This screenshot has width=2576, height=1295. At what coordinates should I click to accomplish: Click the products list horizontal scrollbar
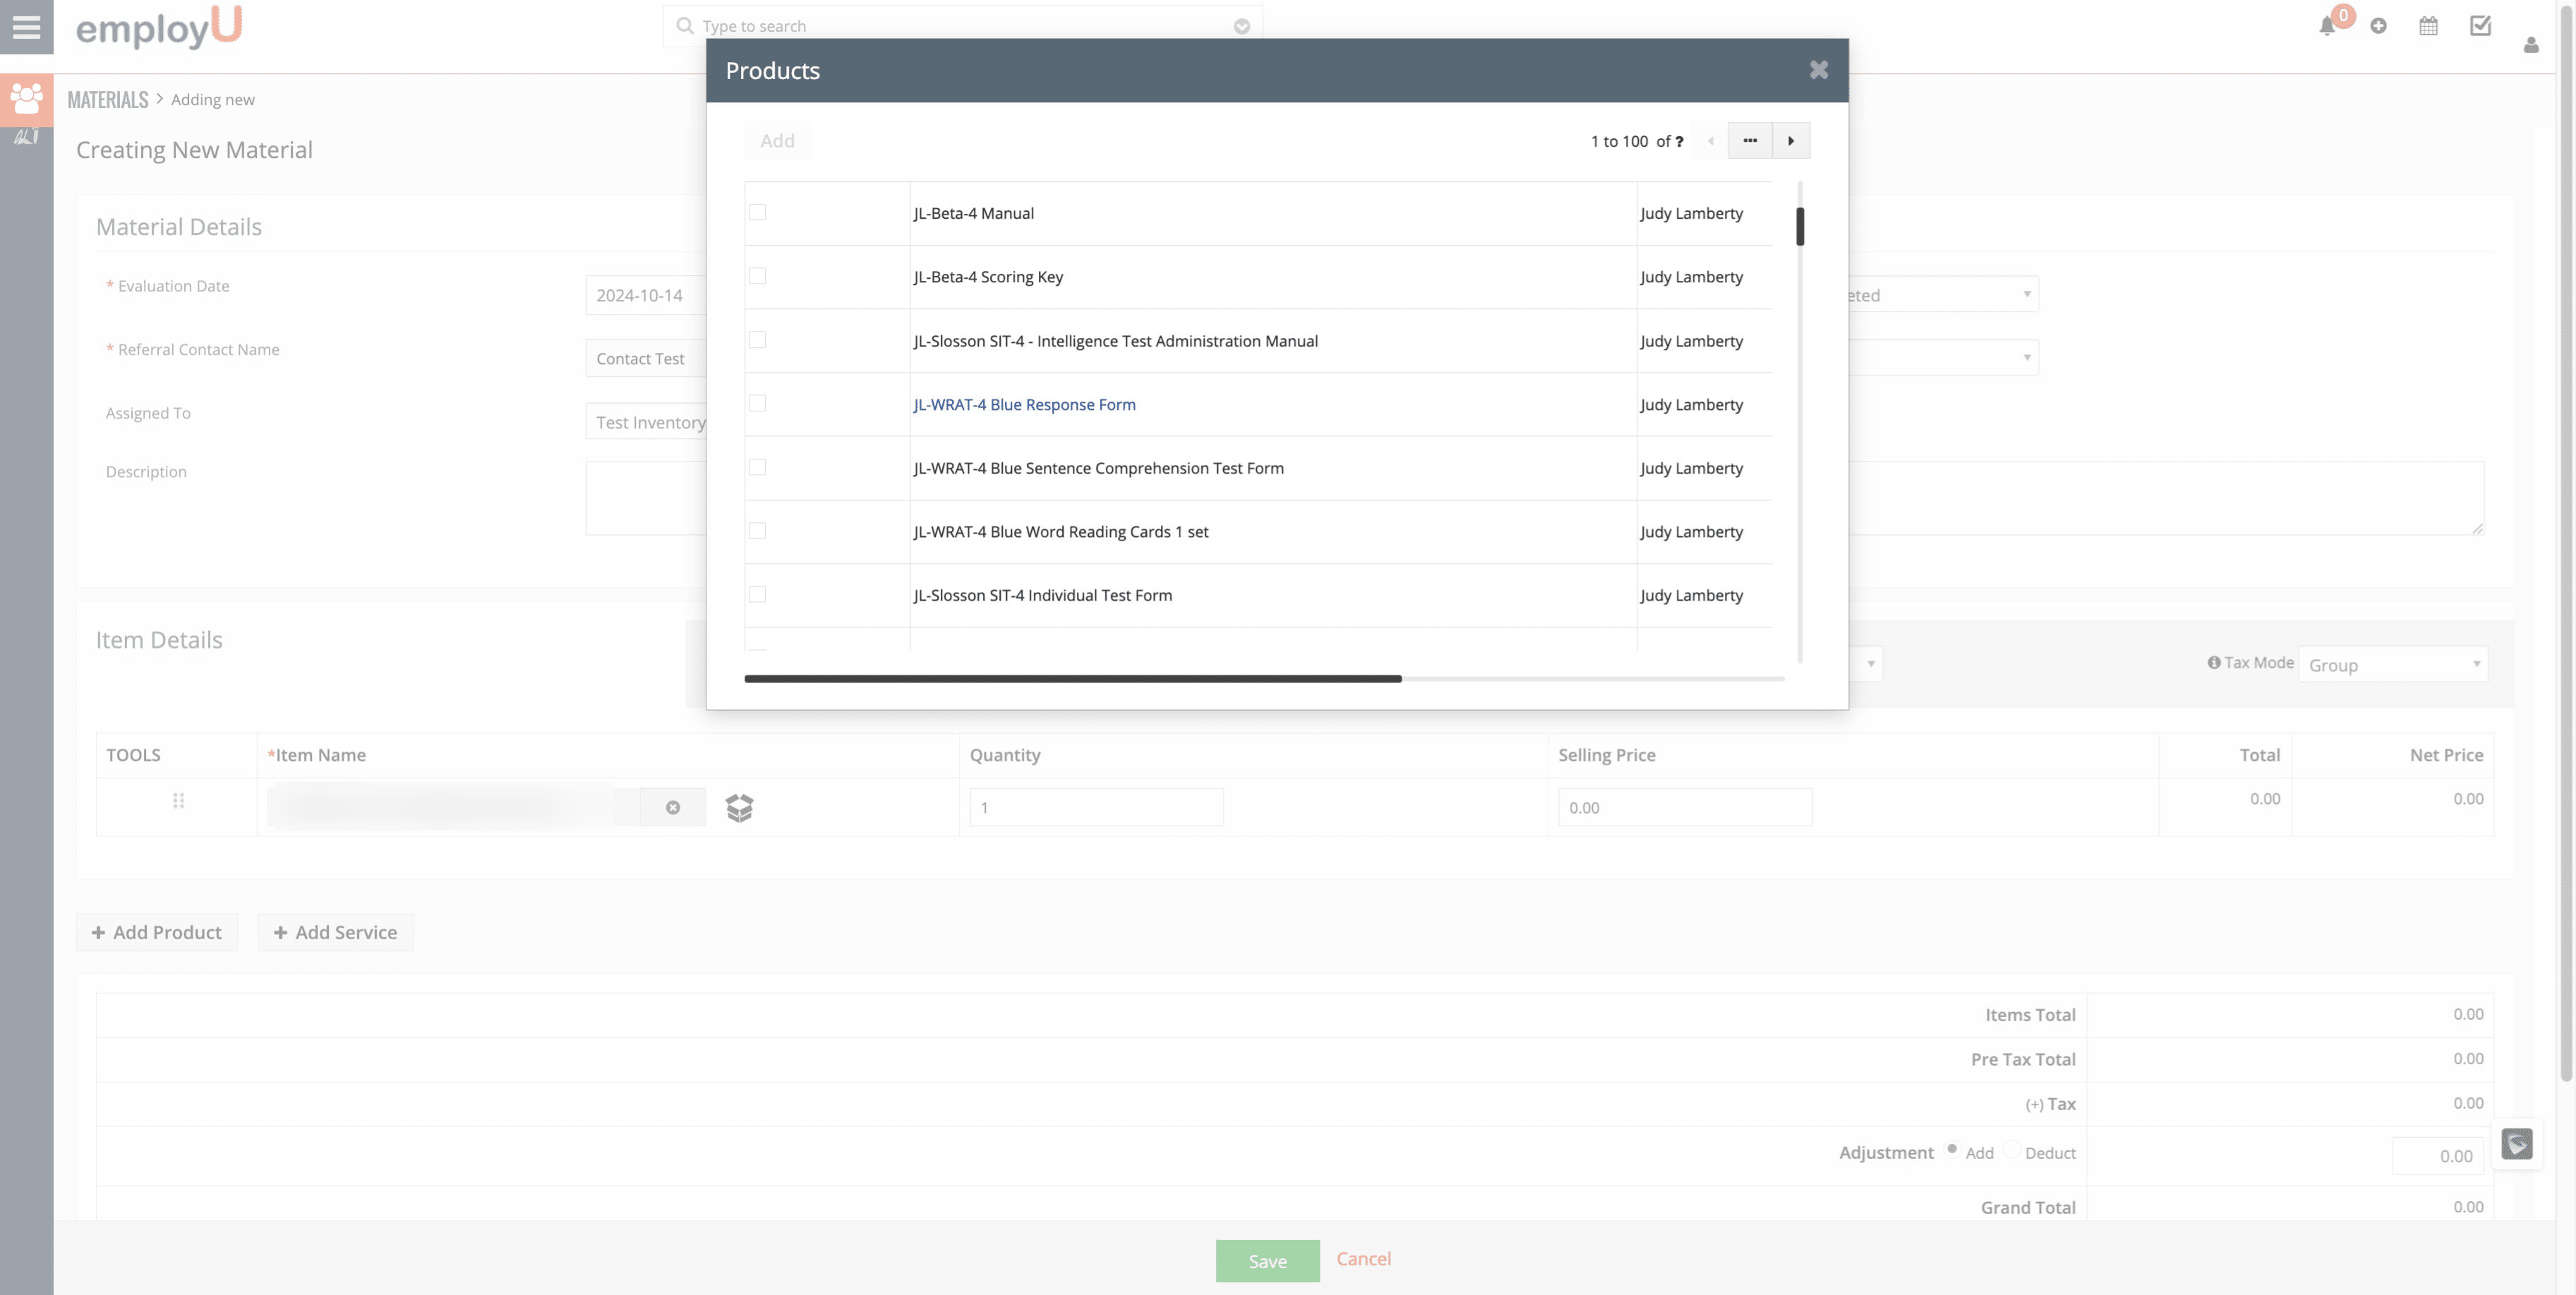(x=1072, y=679)
